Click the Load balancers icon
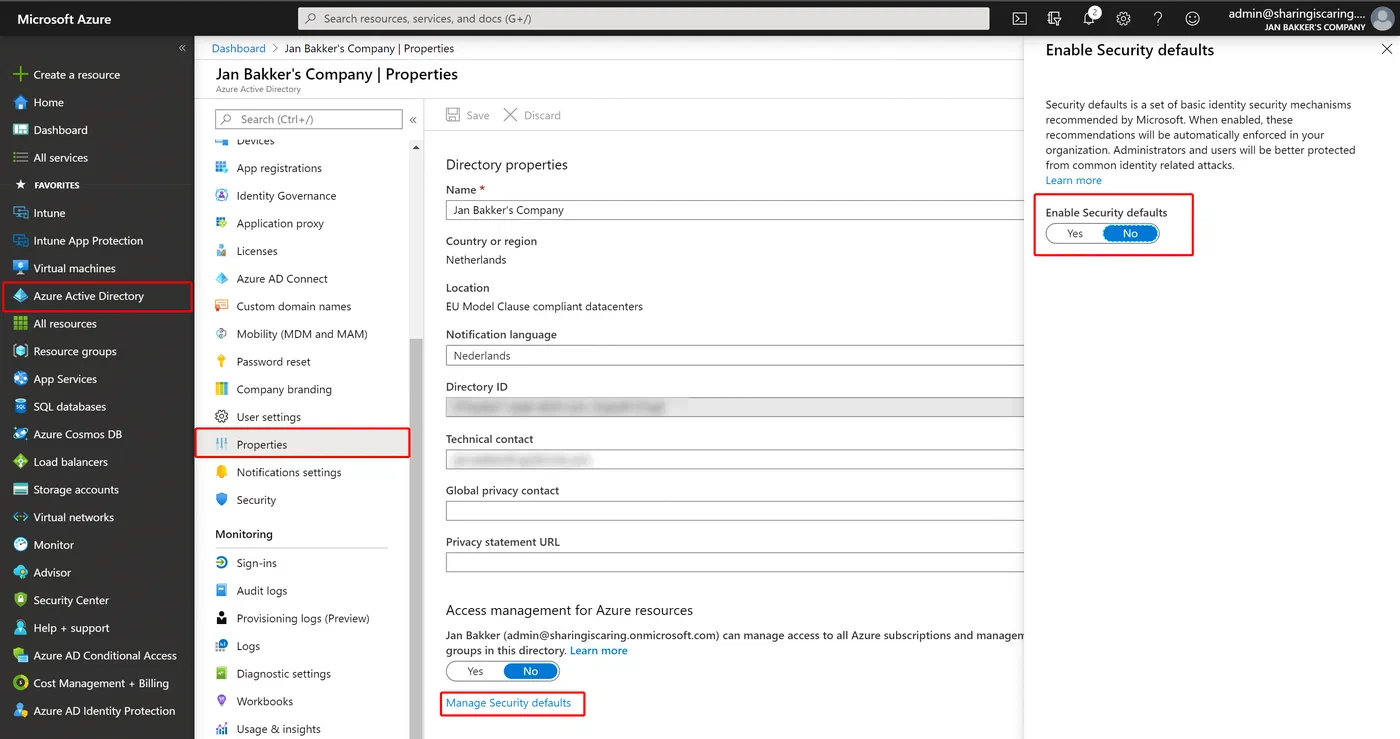Image resolution: width=1400 pixels, height=739 pixels. click(20, 462)
